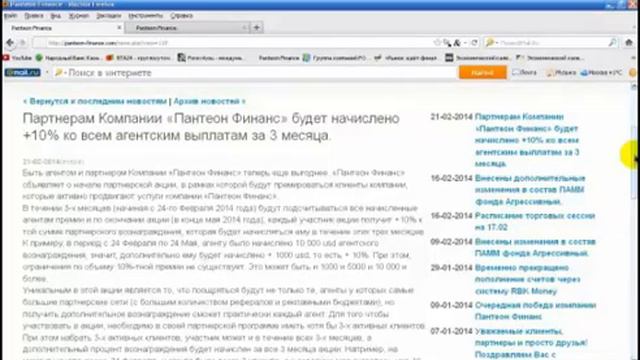Open the 16-02-2014 Внесены дополнительные изменения news link

[x=530, y=190]
